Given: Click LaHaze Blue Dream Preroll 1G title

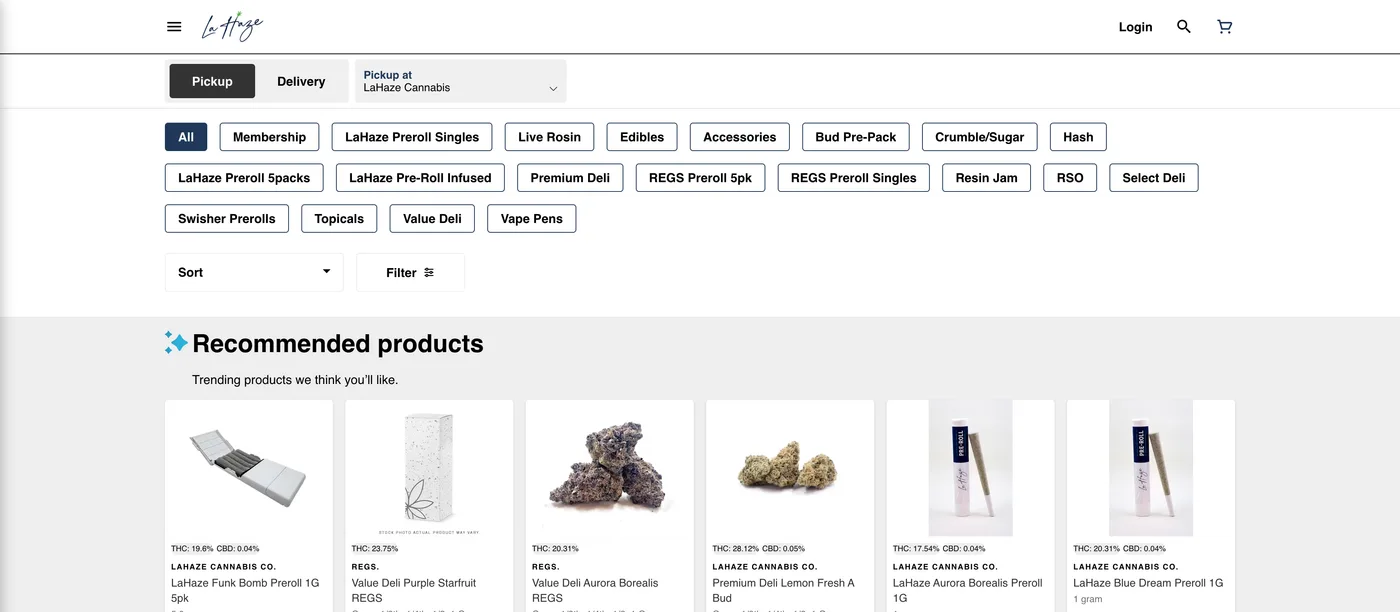Looking at the screenshot, I should [x=1148, y=583].
